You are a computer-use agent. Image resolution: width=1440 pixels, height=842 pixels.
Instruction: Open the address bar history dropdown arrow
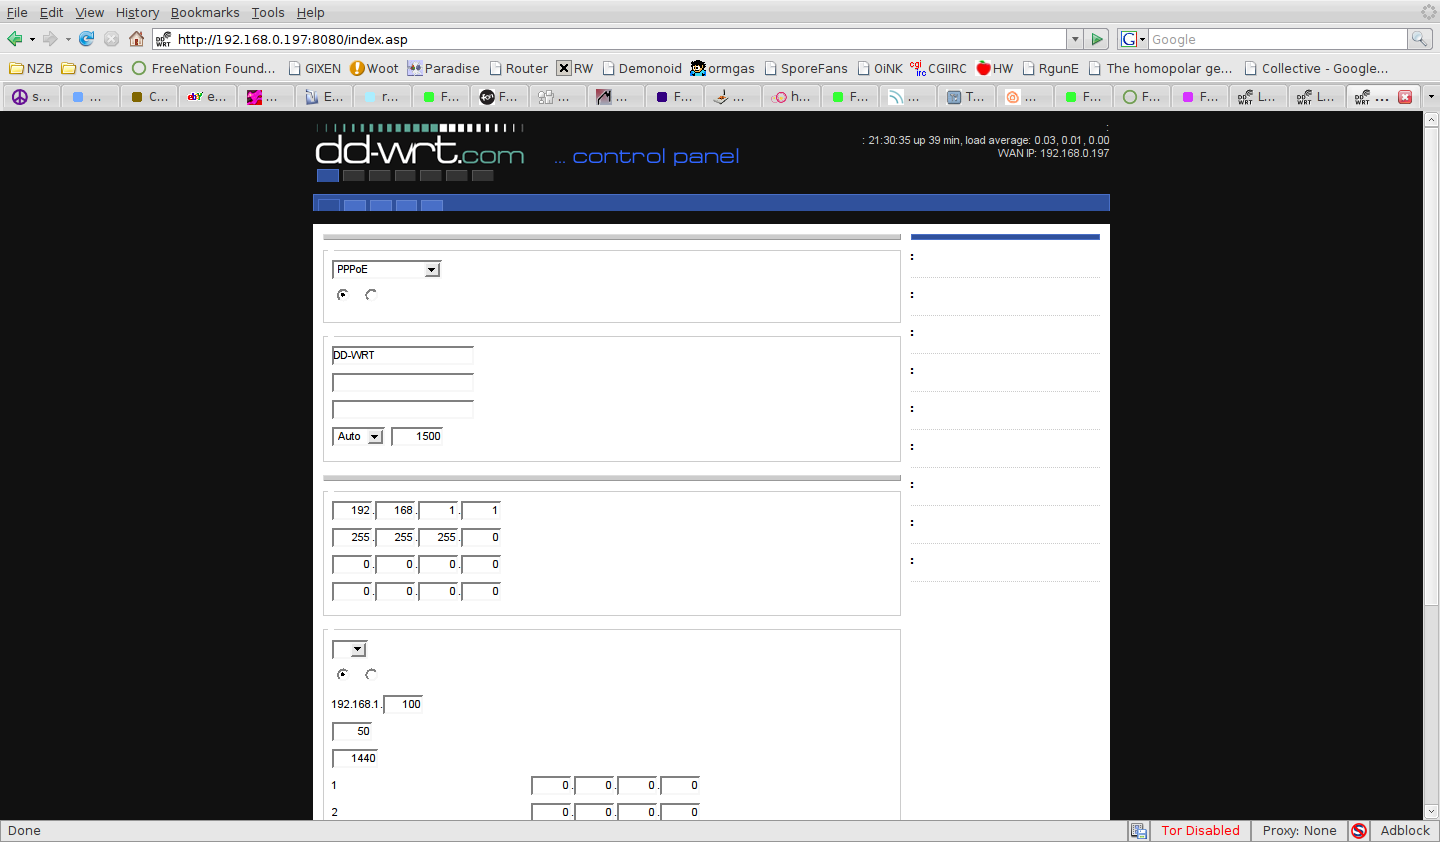(1075, 39)
